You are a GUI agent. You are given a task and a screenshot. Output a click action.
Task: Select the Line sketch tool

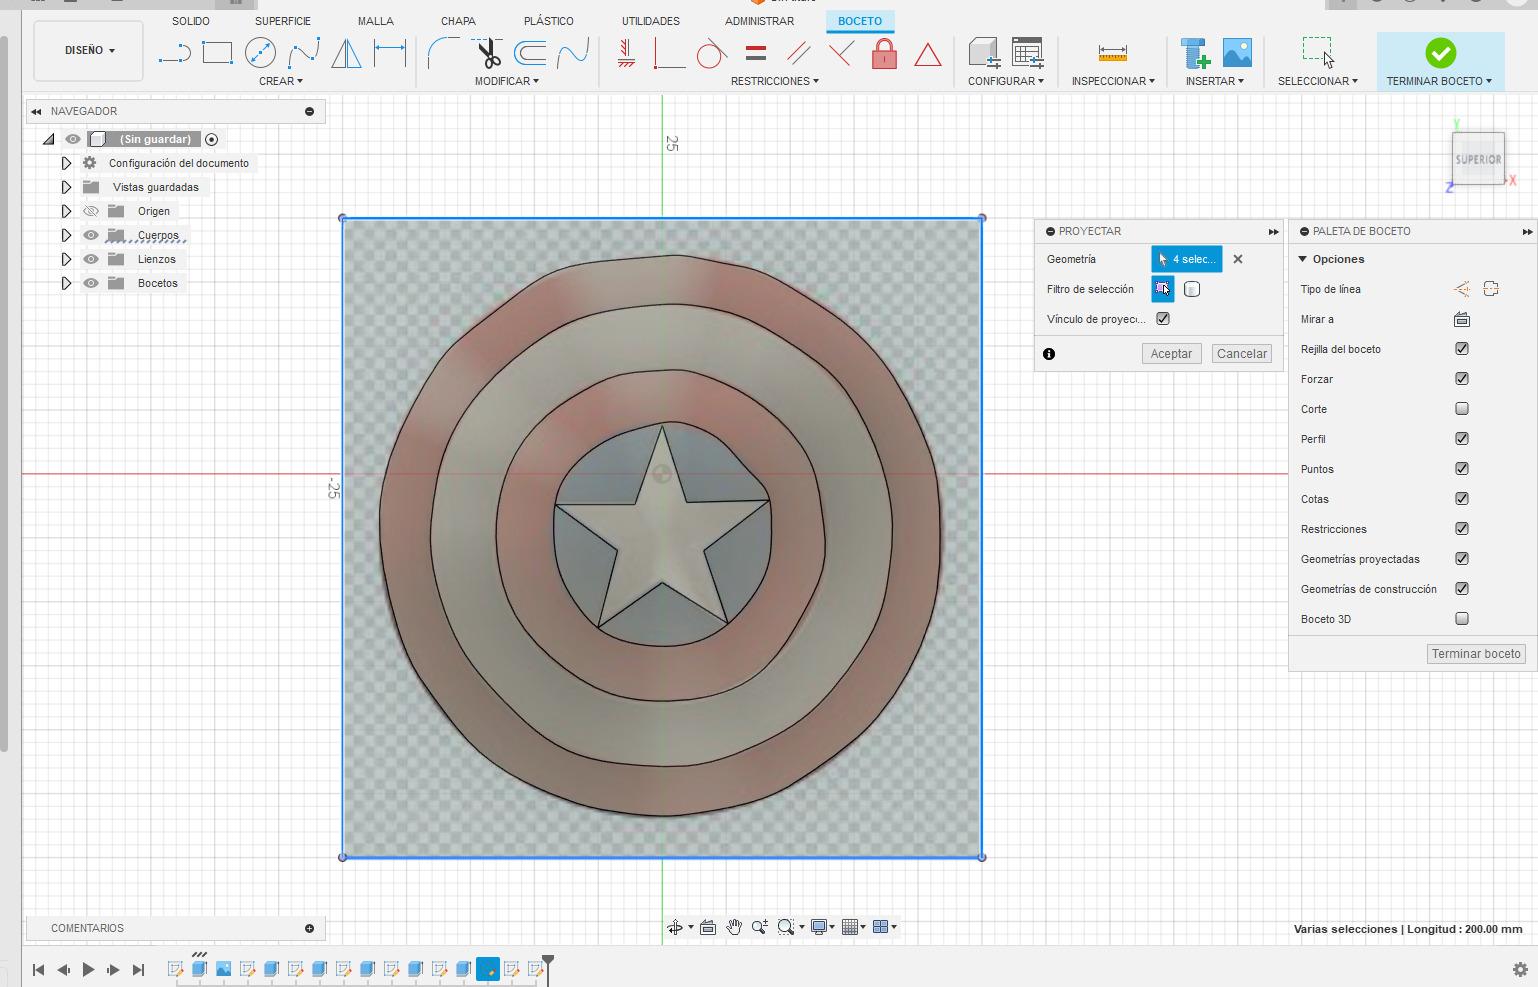pos(174,53)
